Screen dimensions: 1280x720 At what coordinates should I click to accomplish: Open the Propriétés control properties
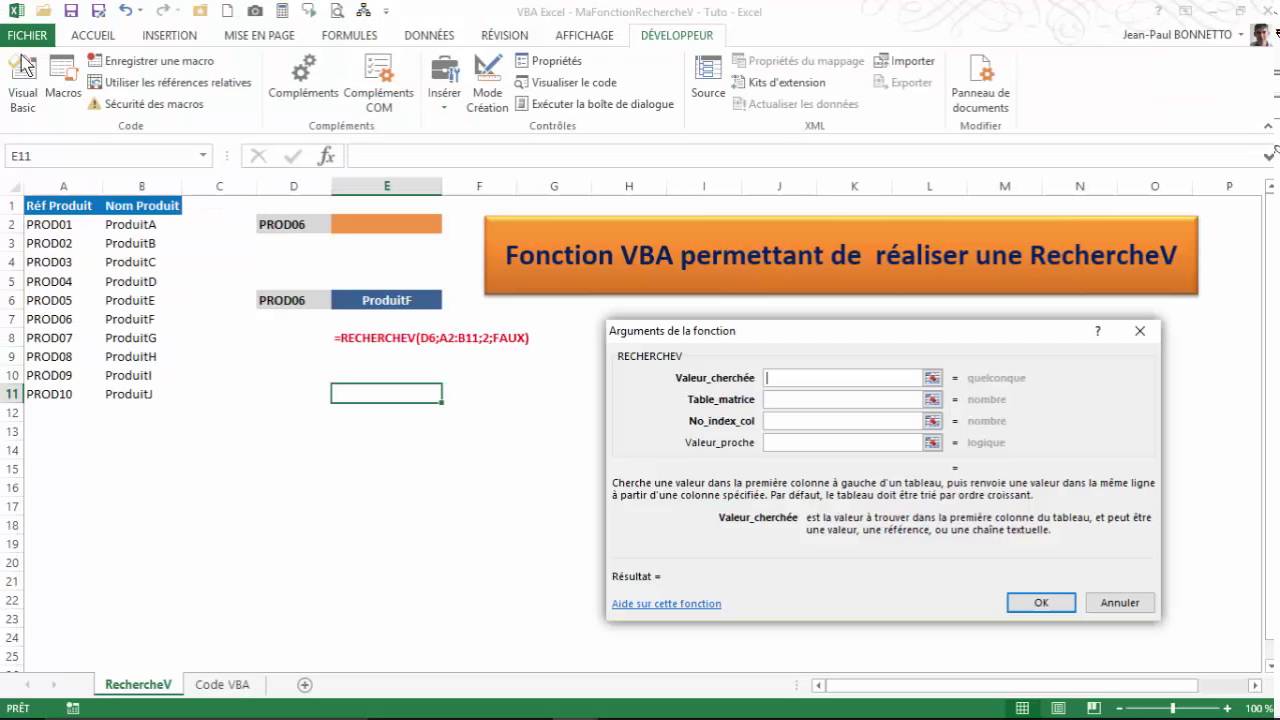[x=548, y=61]
